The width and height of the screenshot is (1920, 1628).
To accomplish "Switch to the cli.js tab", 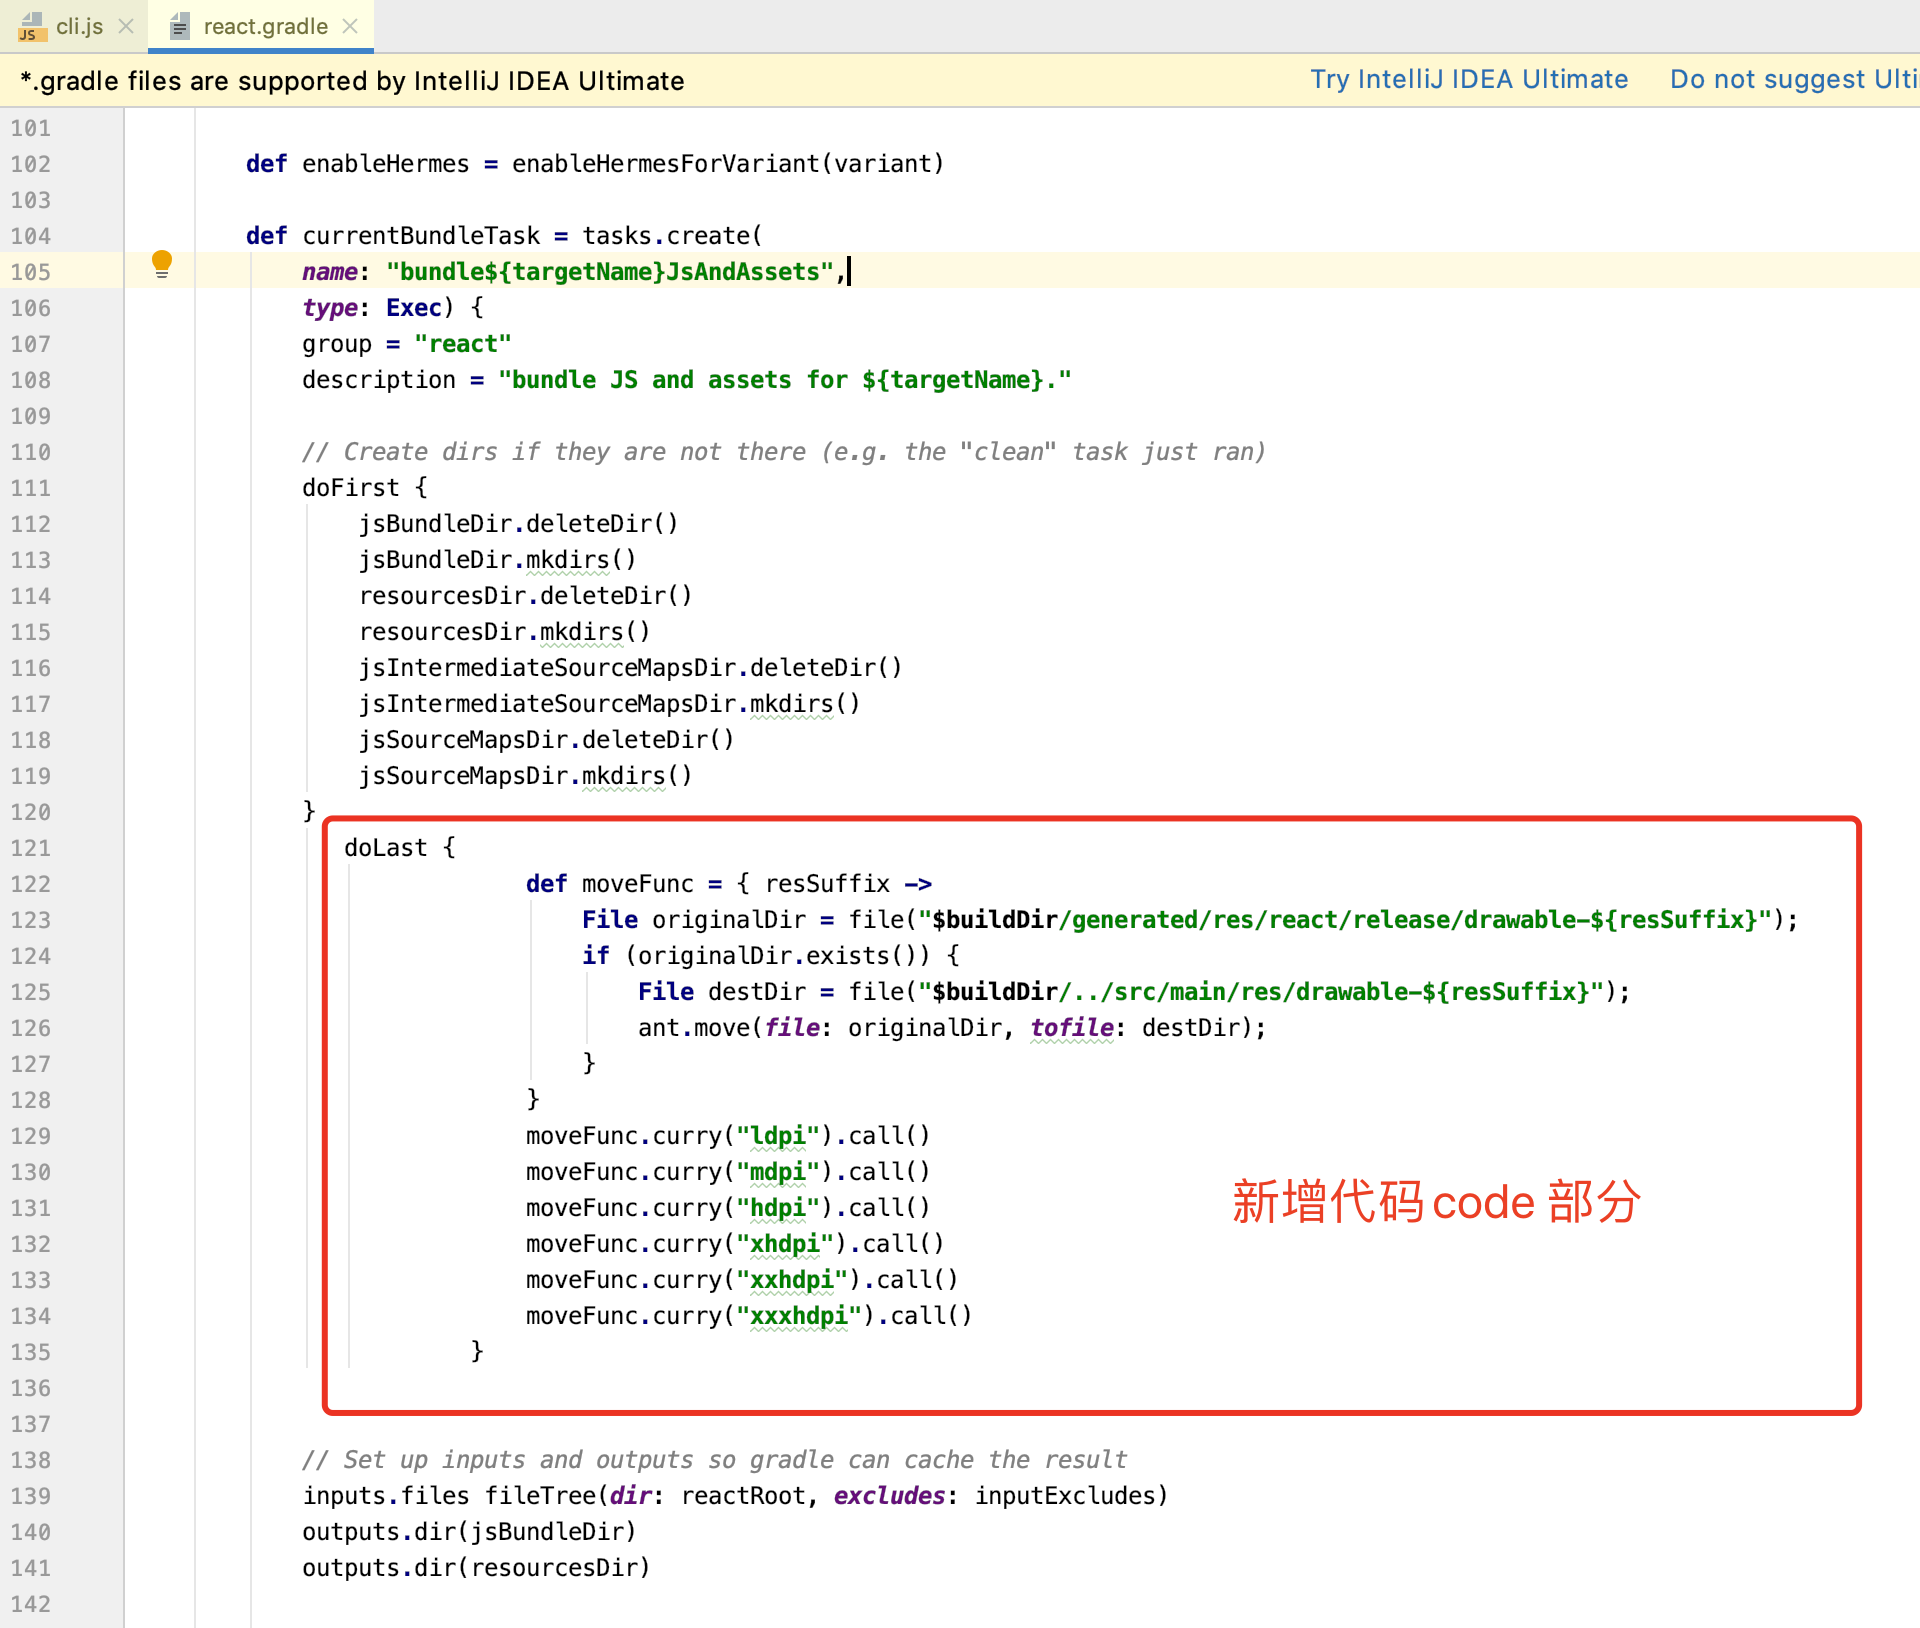I will 79,27.
